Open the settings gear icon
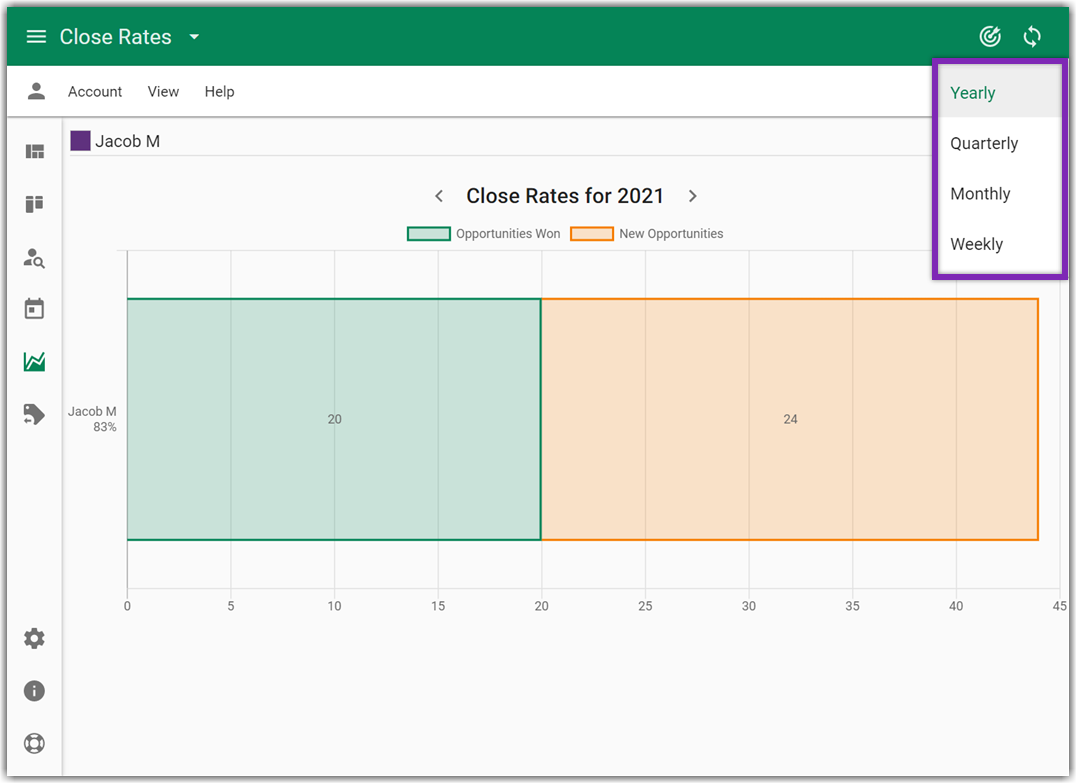The image size is (1077, 784). [x=34, y=638]
